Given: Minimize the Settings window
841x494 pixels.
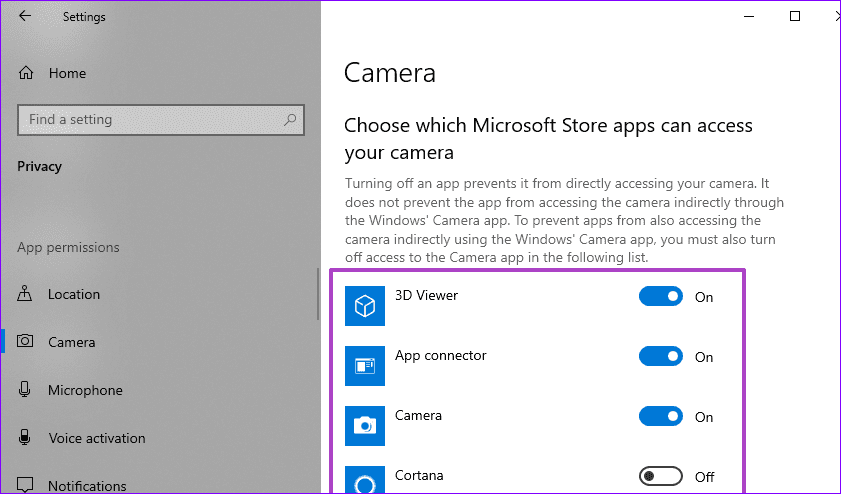Looking at the screenshot, I should [x=749, y=17].
